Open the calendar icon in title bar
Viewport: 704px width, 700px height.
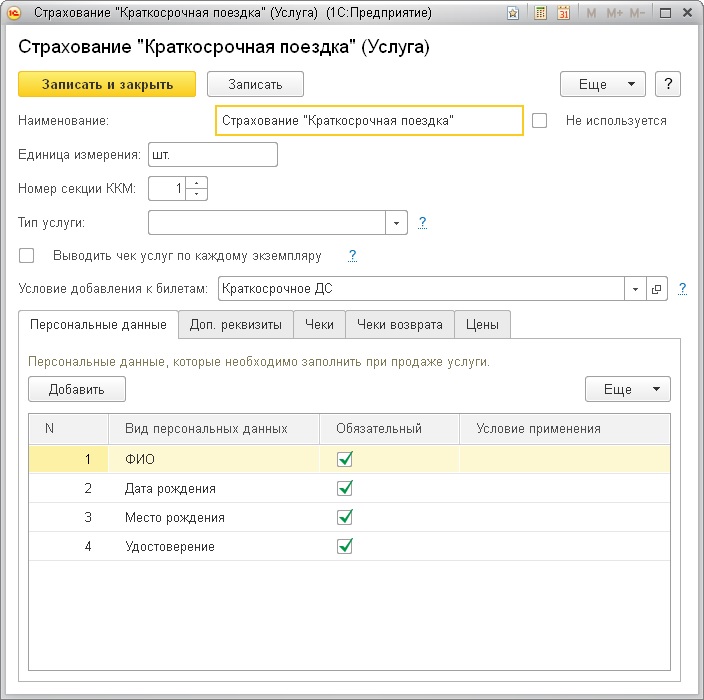[x=563, y=14]
